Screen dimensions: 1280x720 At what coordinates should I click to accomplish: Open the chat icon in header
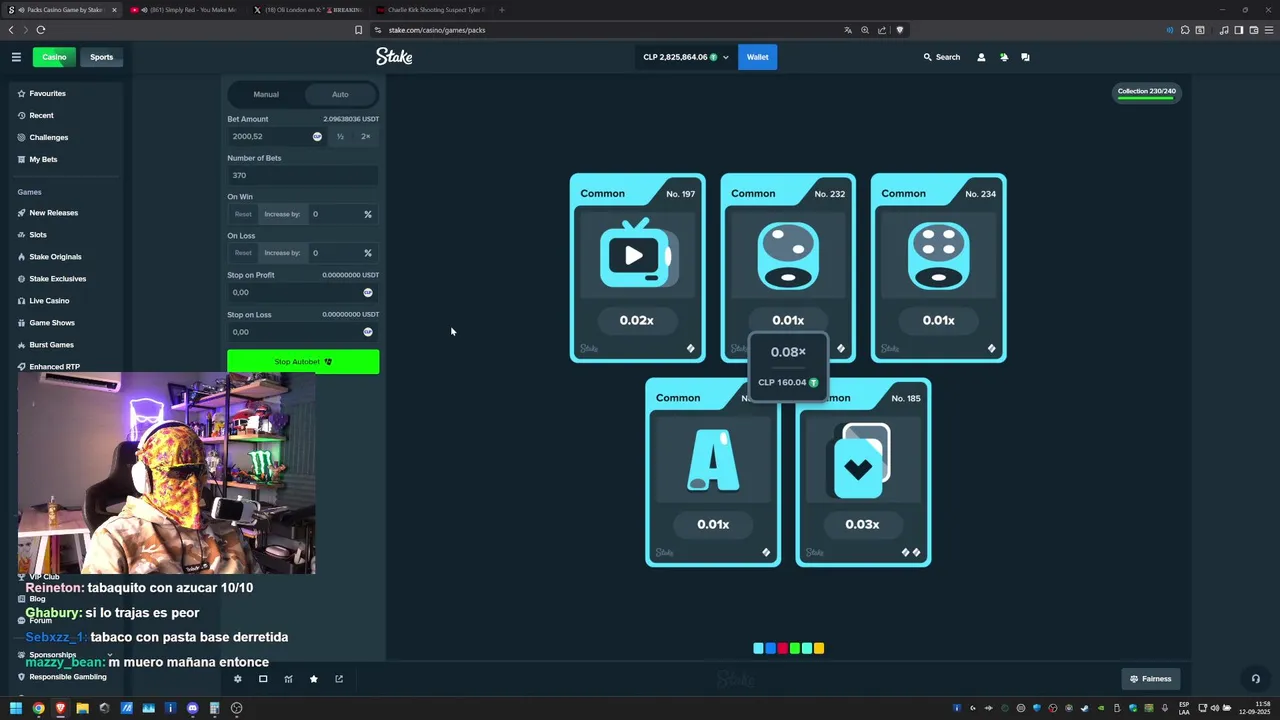(x=1025, y=57)
